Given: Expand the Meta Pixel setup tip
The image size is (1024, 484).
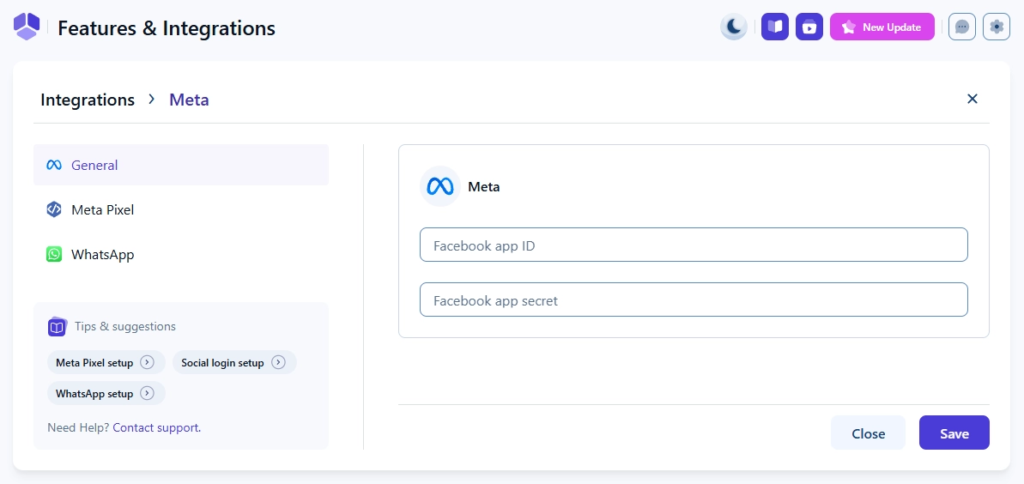Looking at the screenshot, I should [105, 363].
